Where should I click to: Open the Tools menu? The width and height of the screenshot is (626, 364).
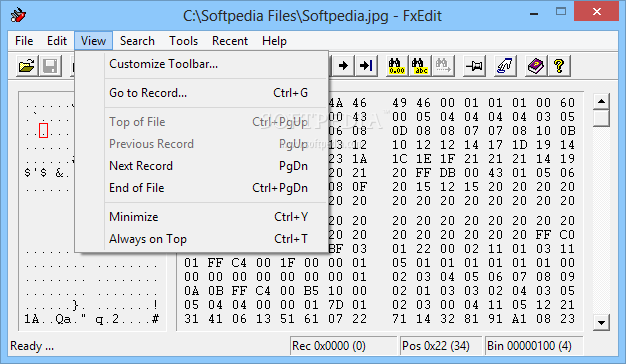(183, 41)
